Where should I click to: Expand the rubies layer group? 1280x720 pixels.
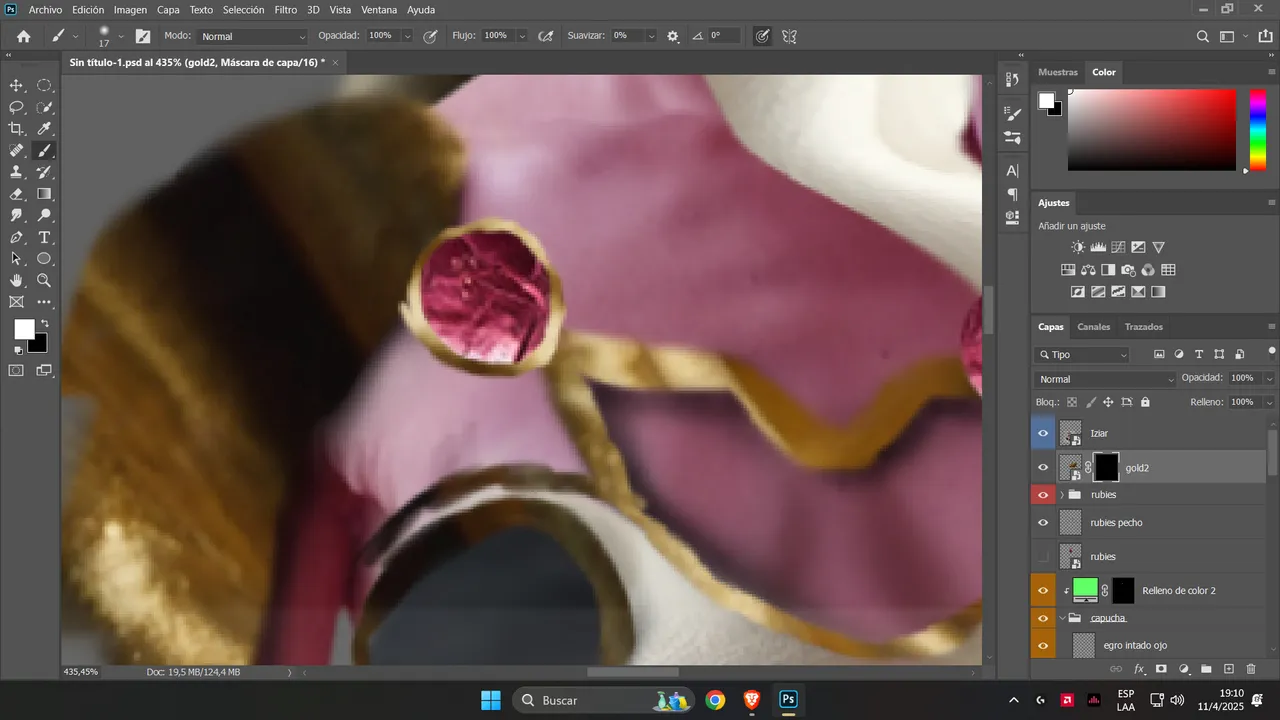point(1062,495)
